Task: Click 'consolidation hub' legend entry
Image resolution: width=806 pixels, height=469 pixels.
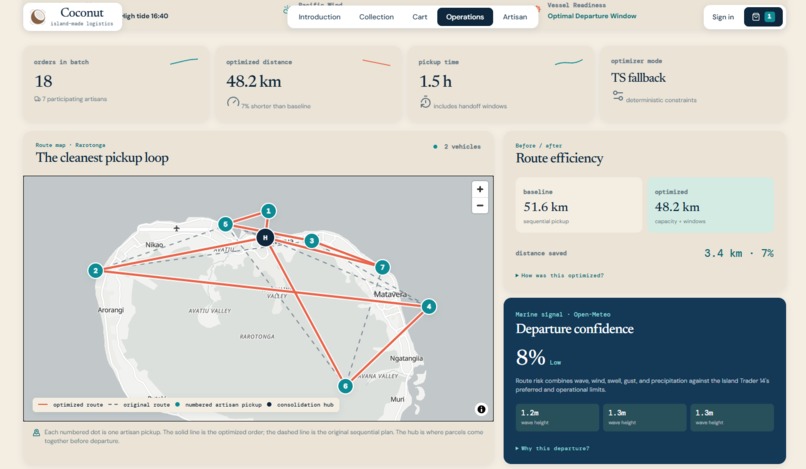Action: click(x=300, y=405)
